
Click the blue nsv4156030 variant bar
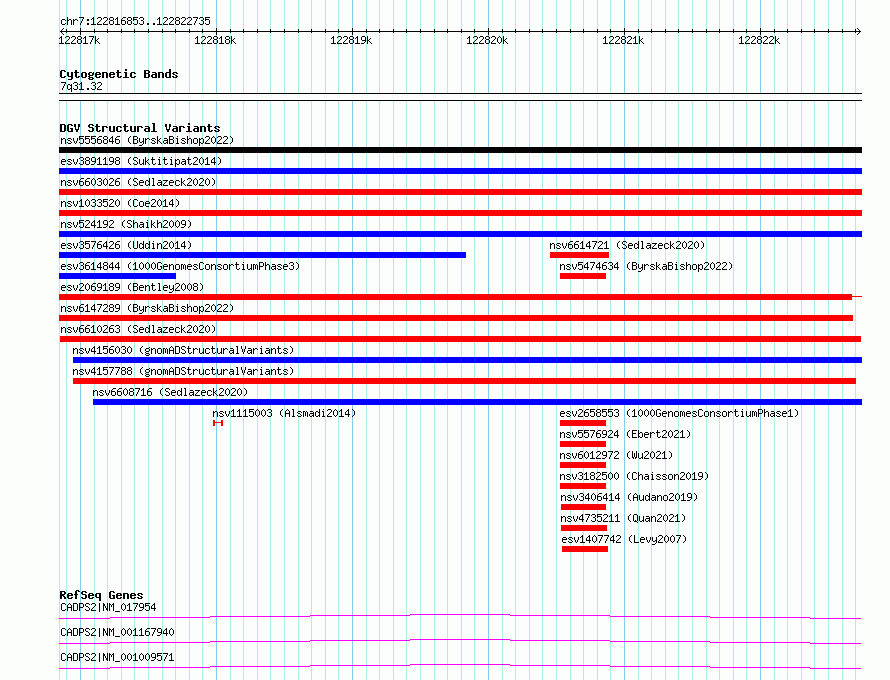point(467,360)
